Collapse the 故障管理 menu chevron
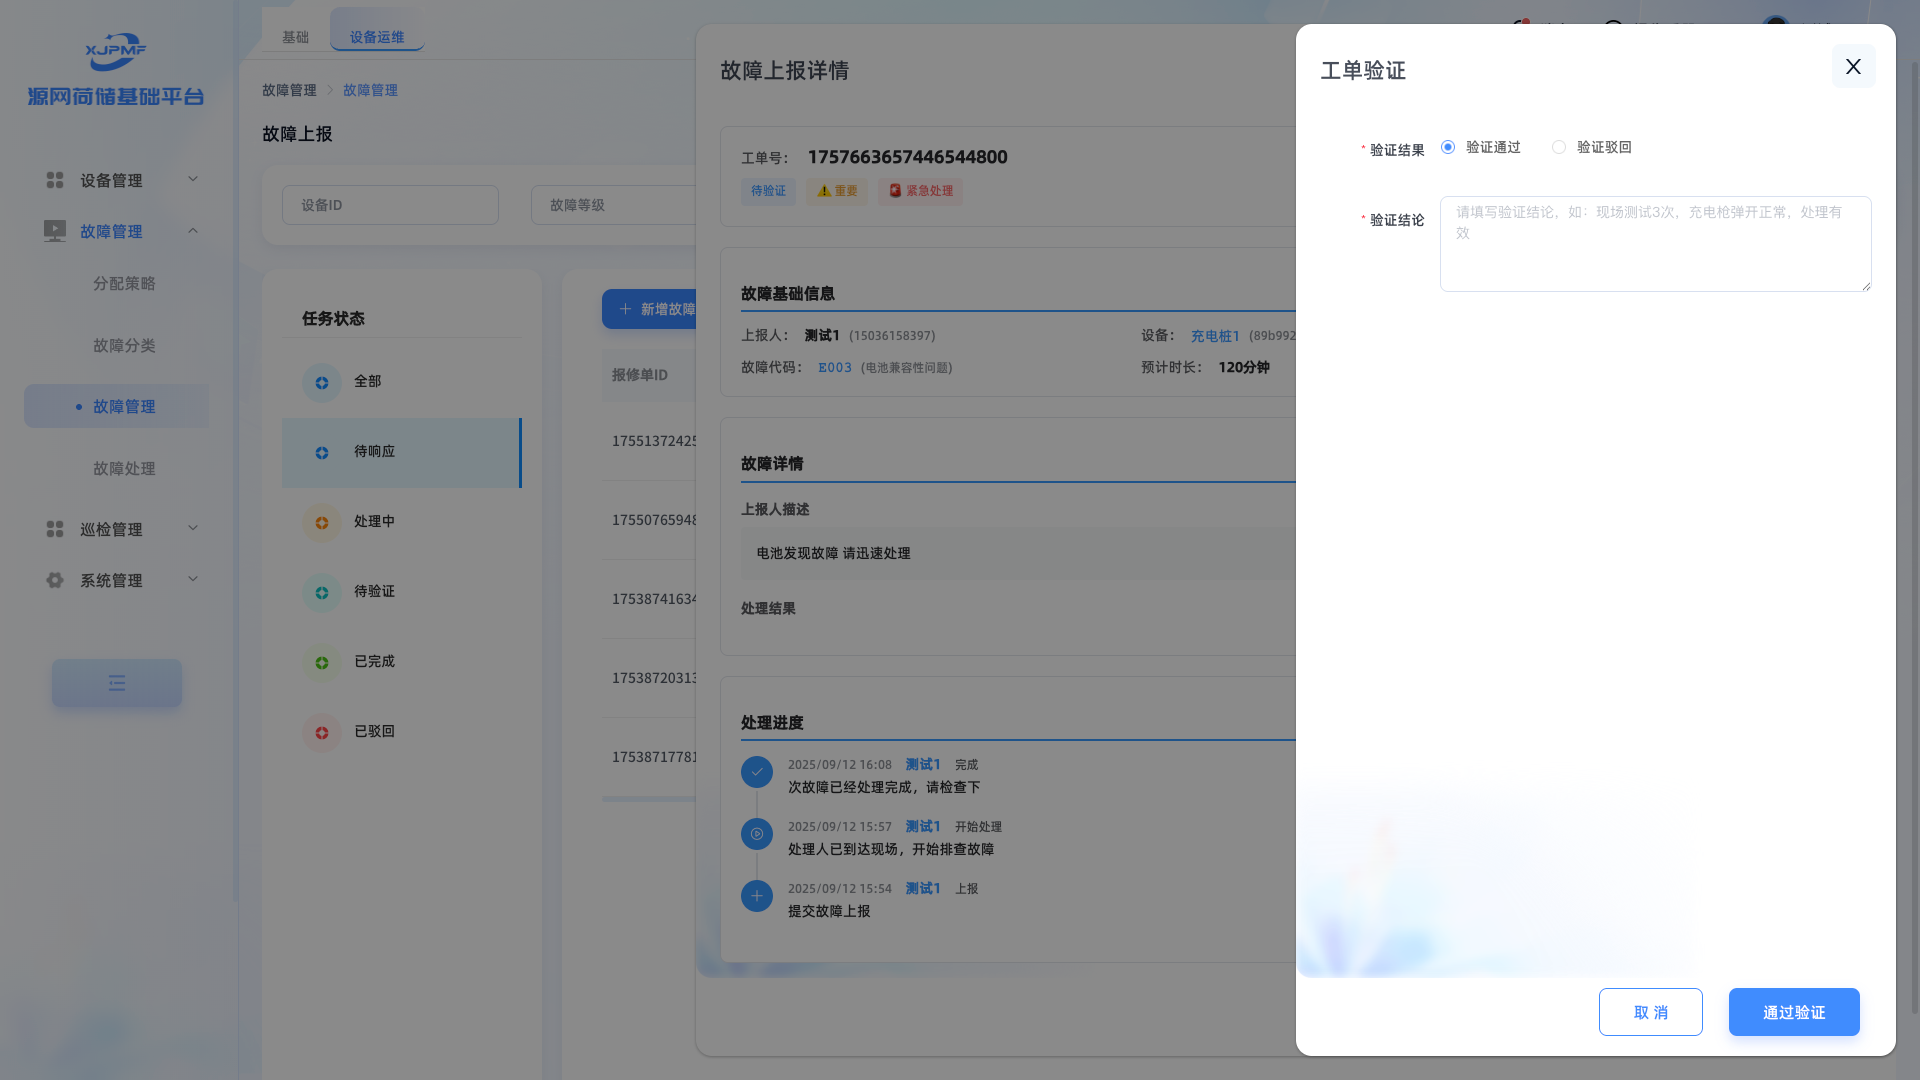Screen dimensions: 1920x1080 click(193, 231)
